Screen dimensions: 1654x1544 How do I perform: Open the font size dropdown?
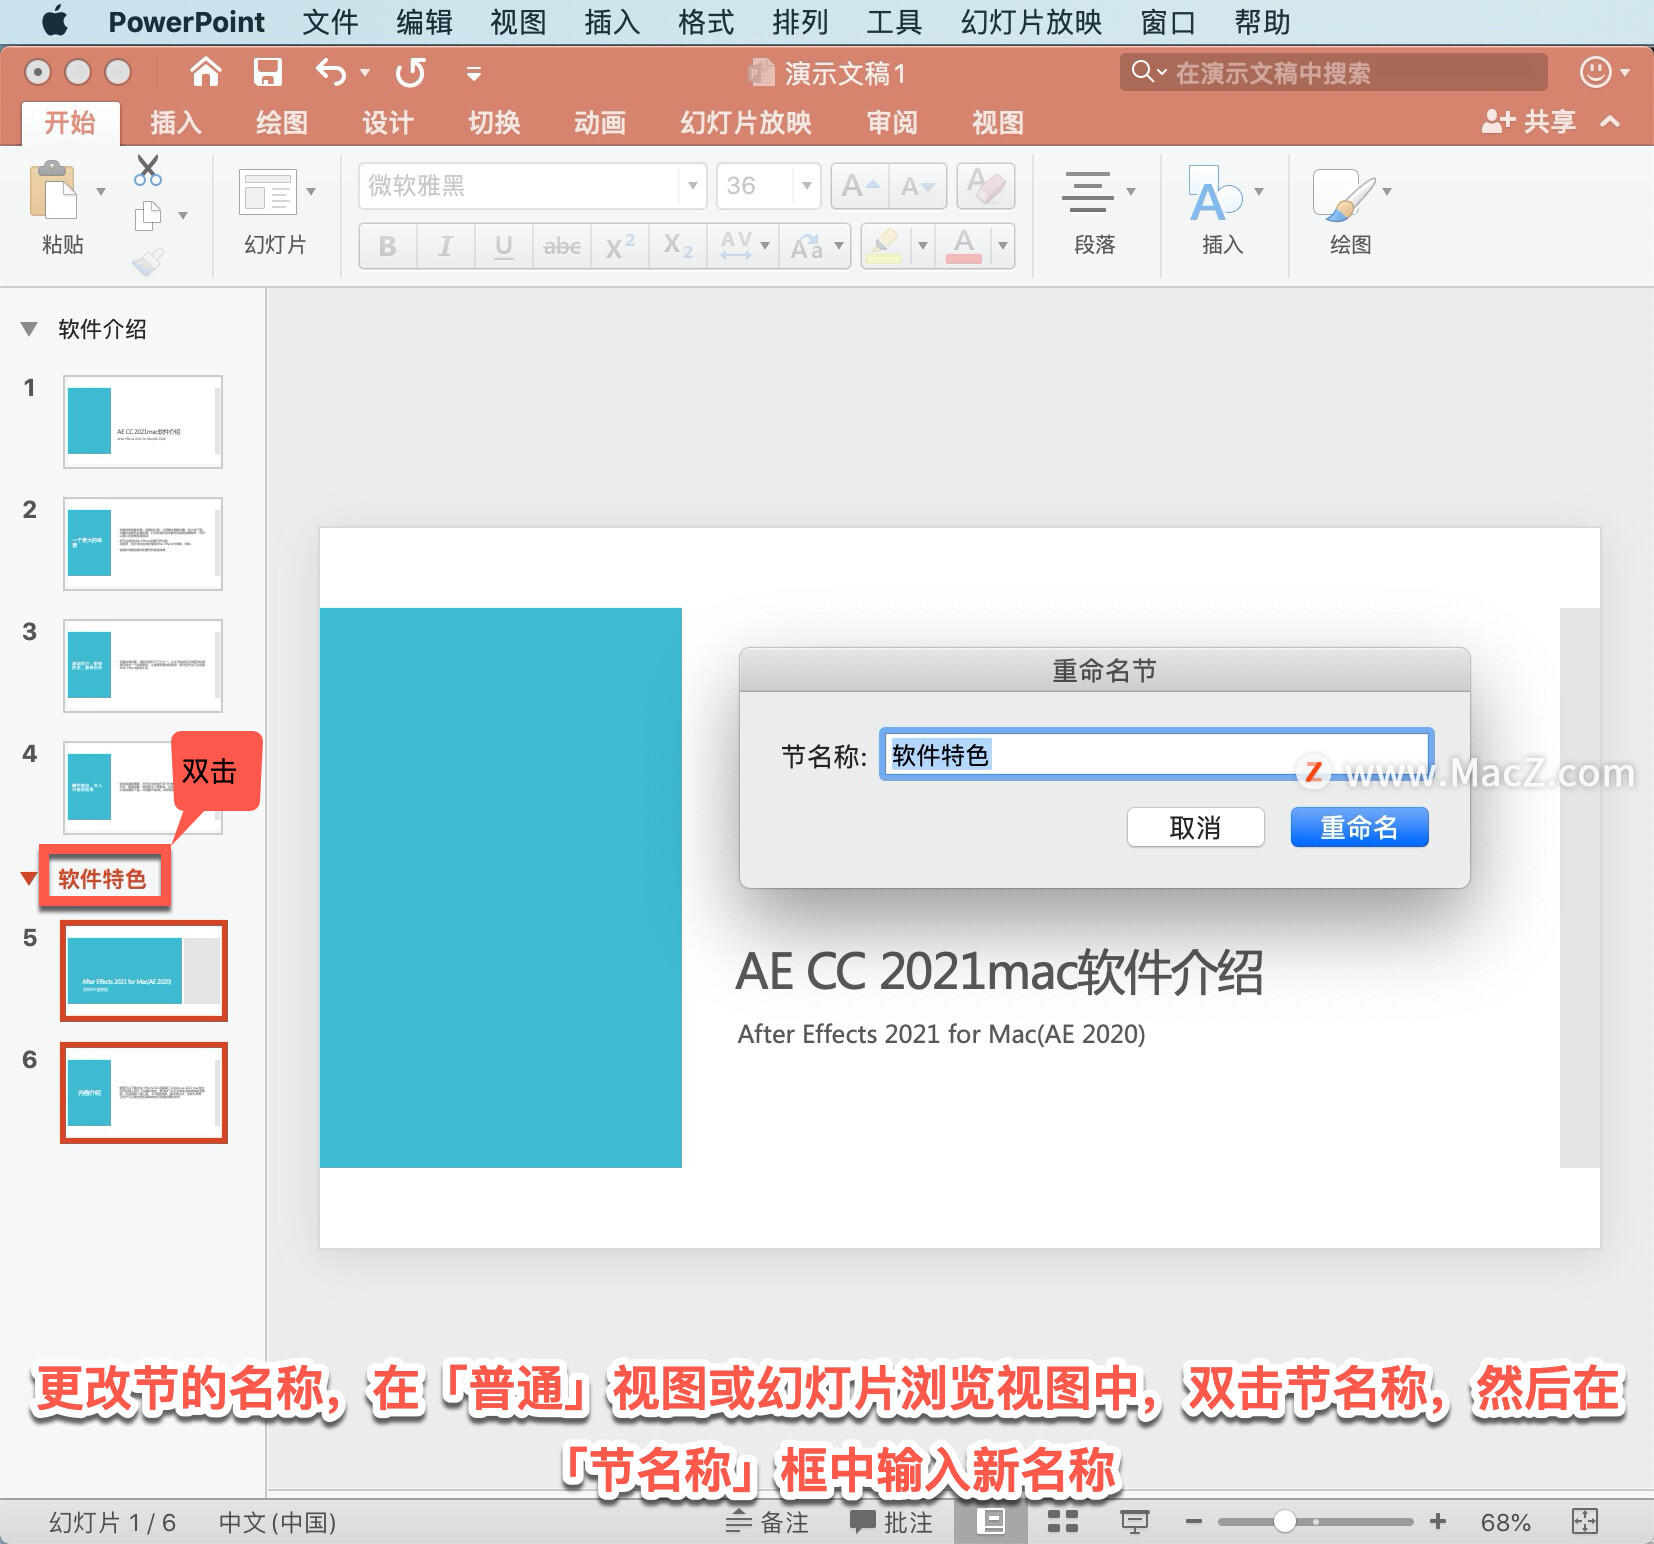point(806,186)
